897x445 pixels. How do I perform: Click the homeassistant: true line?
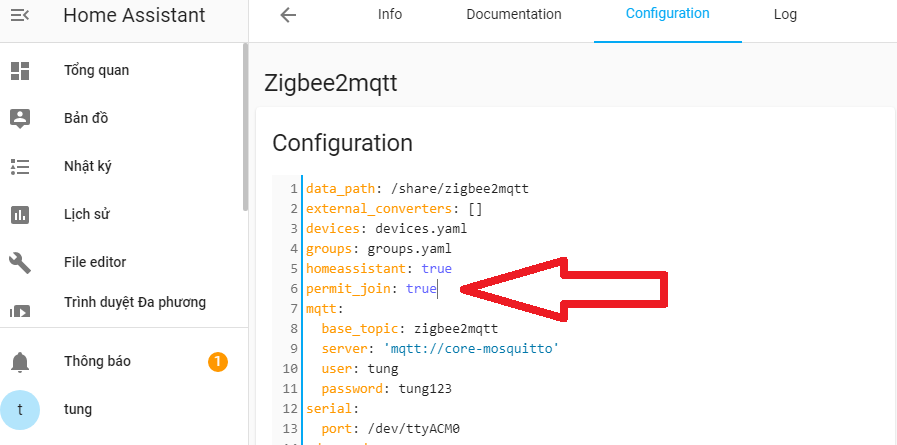click(379, 269)
